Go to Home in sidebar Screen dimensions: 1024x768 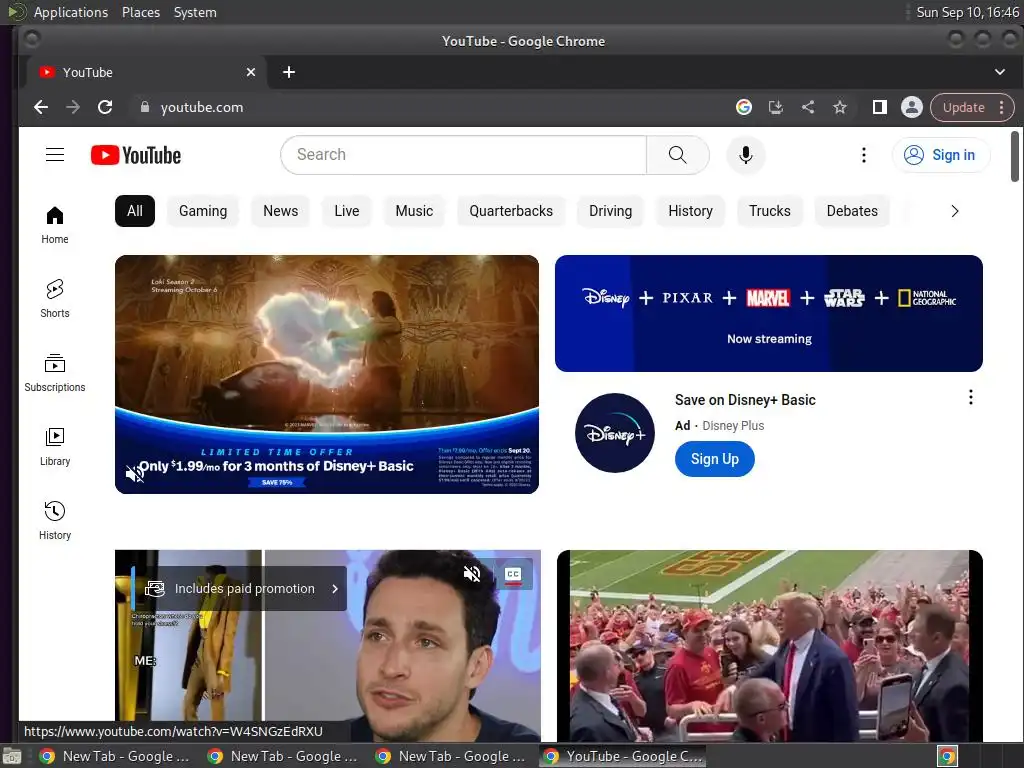55,225
